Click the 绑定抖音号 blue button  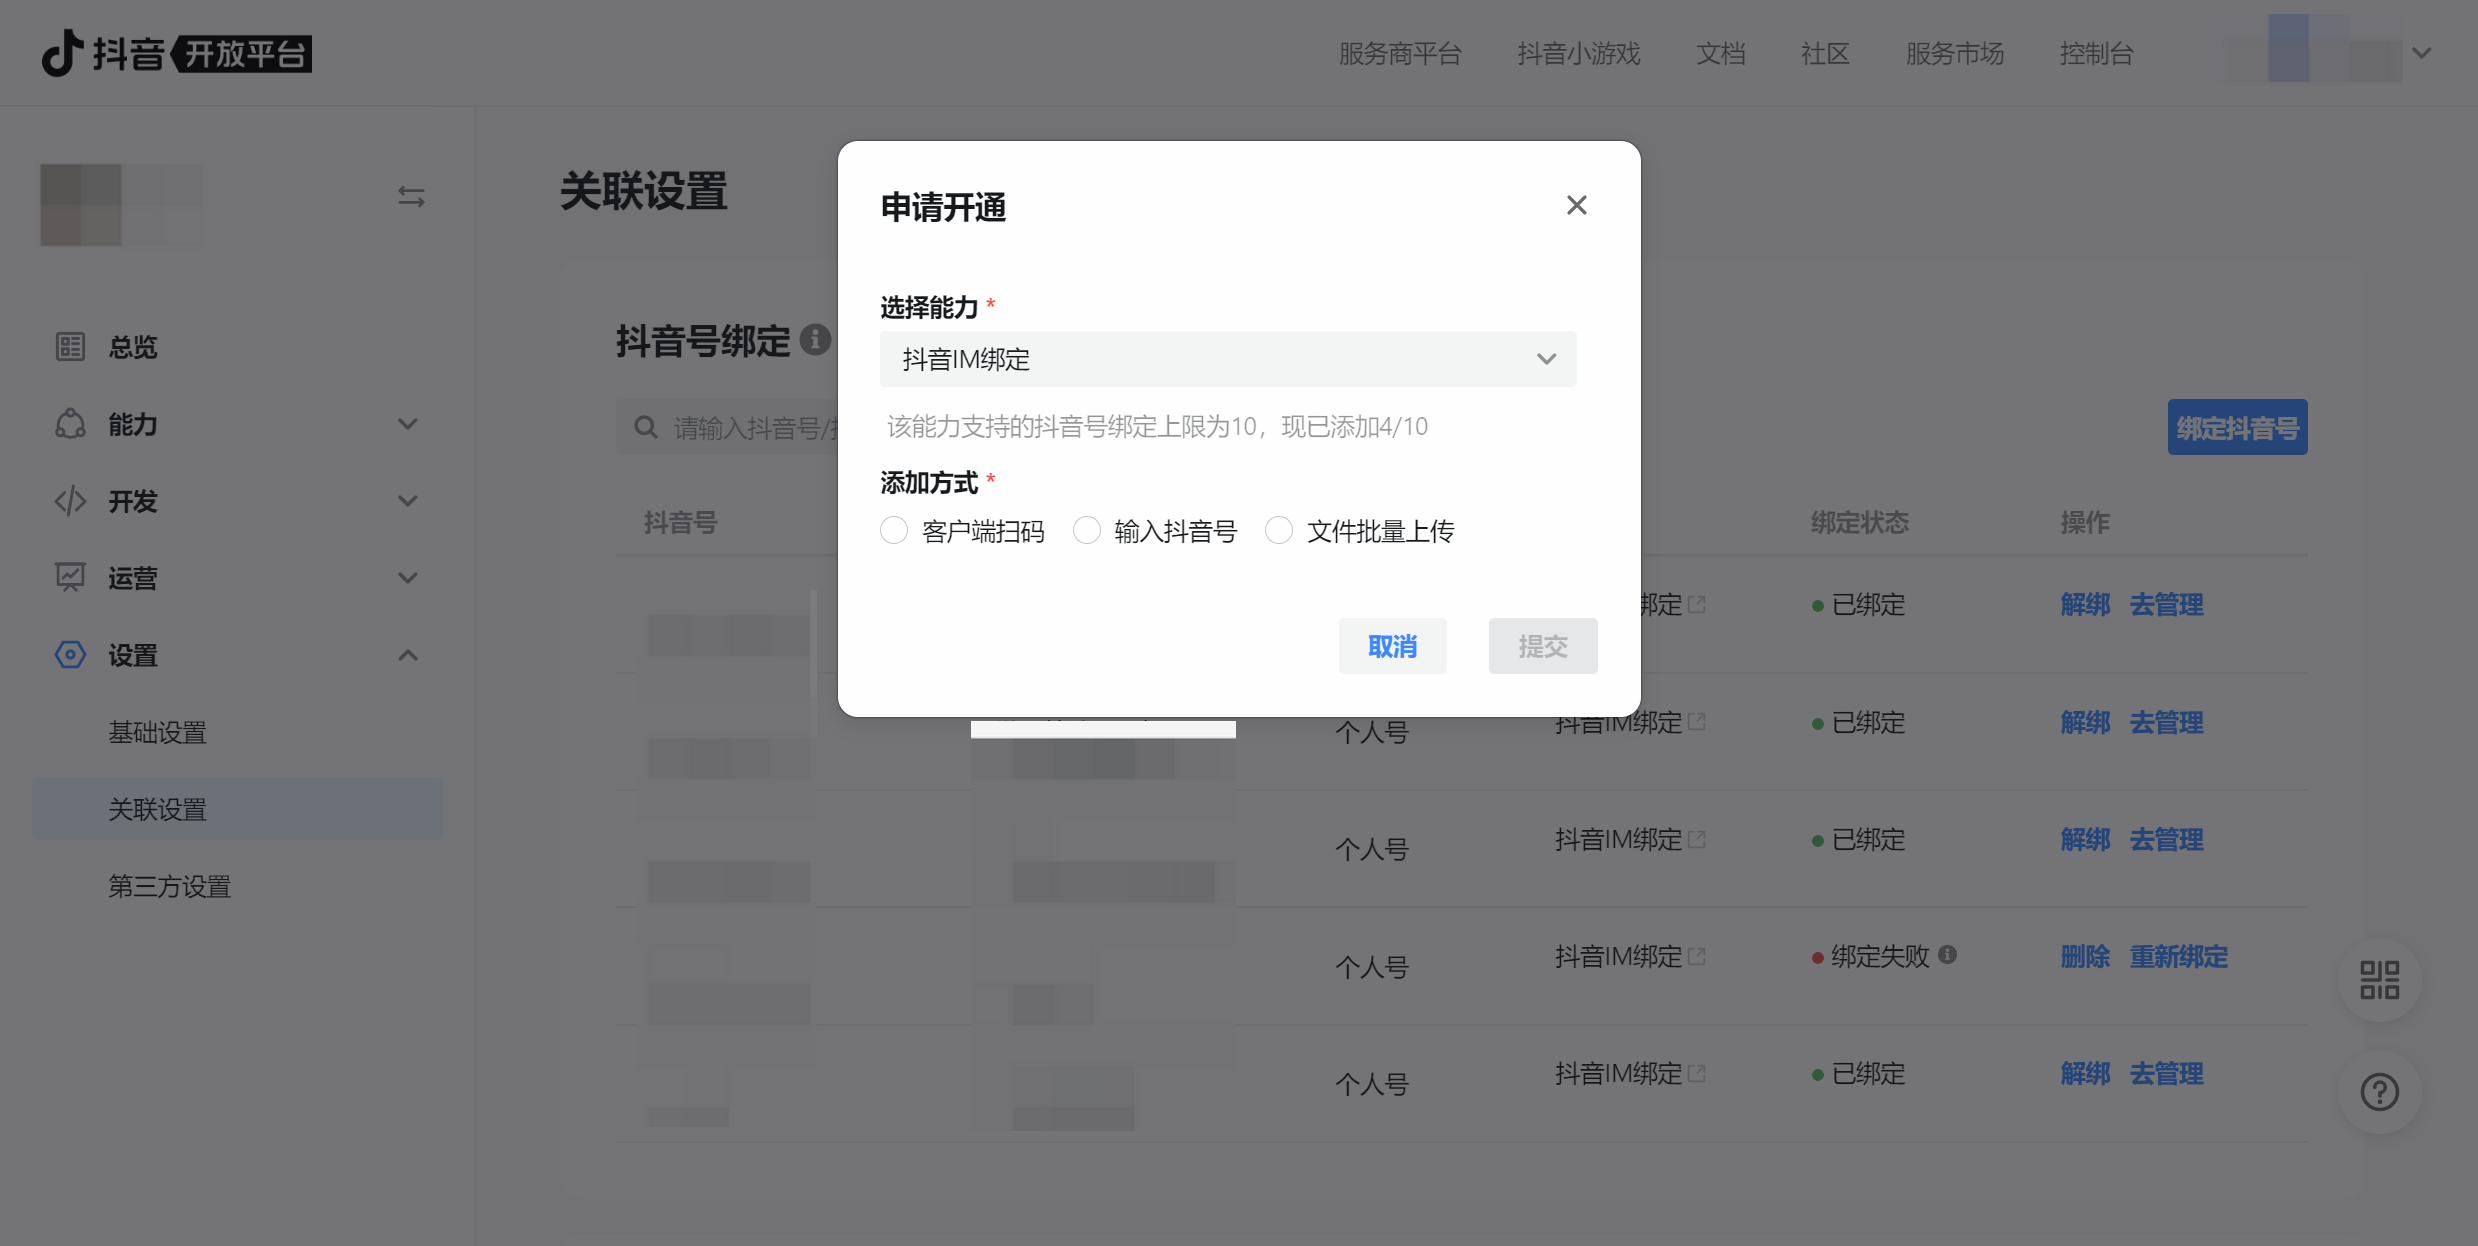(x=2238, y=427)
